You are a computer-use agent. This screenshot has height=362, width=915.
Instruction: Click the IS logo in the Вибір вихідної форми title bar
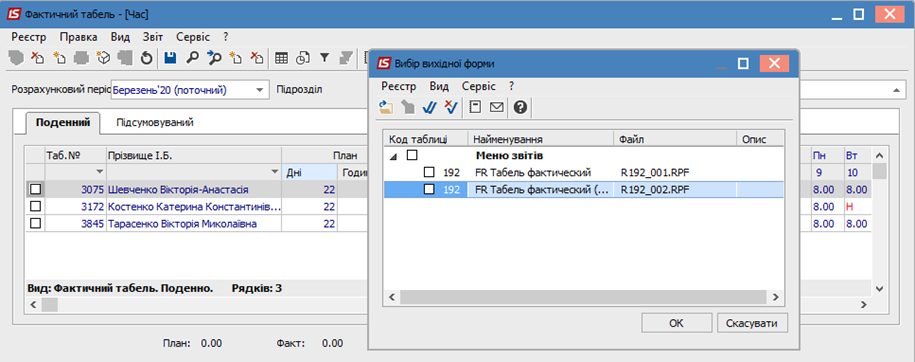coord(384,63)
